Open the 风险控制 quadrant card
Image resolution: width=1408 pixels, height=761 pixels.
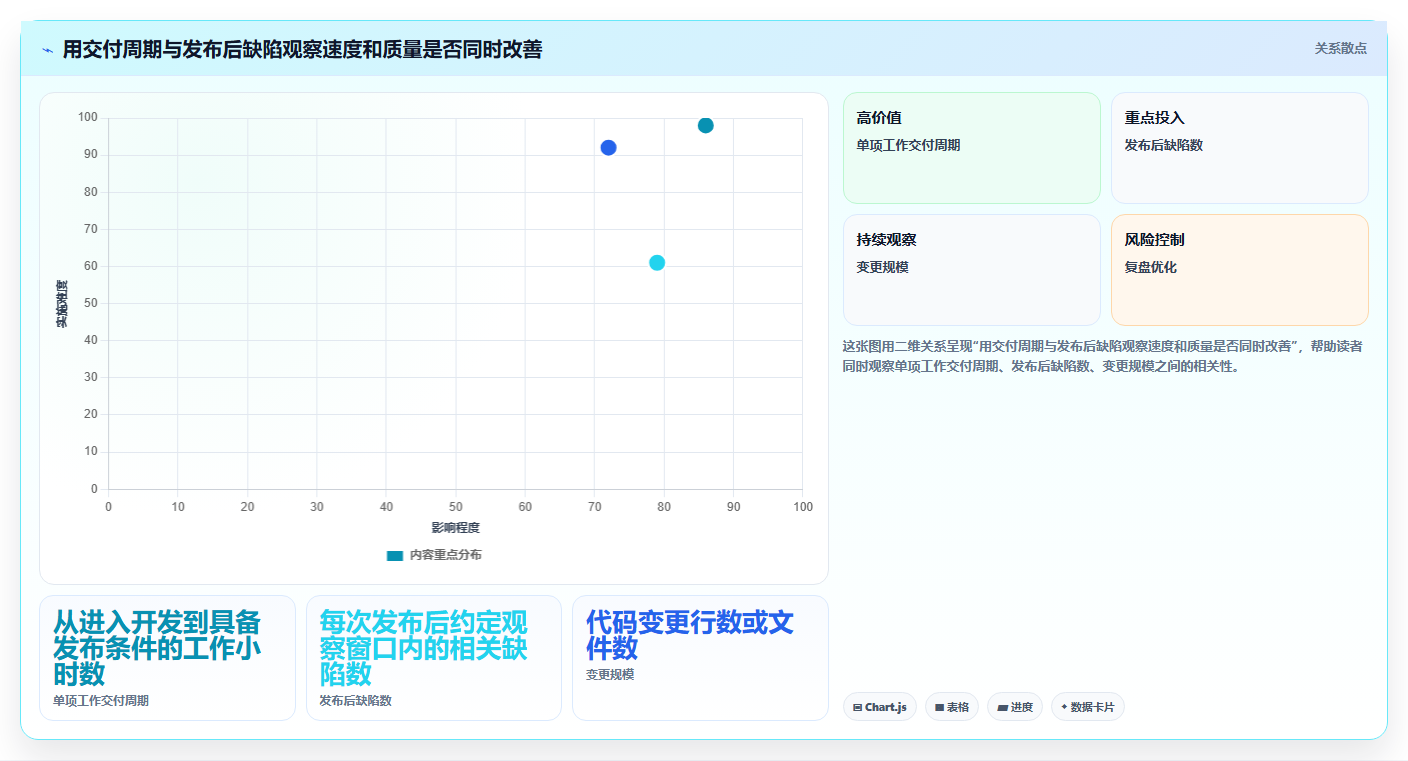[1240, 270]
